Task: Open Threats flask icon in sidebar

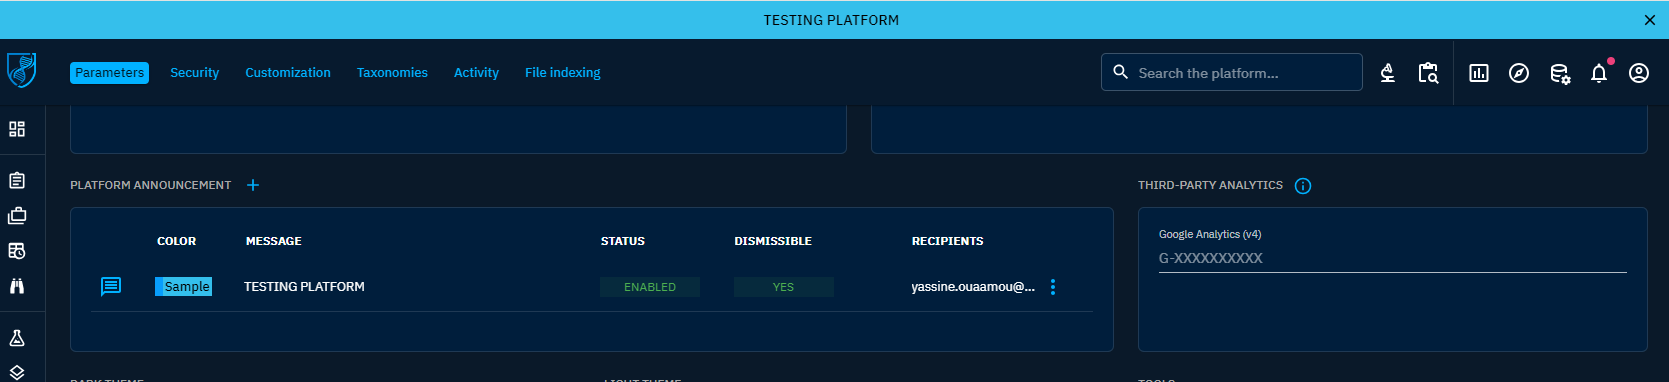Action: click(17, 338)
